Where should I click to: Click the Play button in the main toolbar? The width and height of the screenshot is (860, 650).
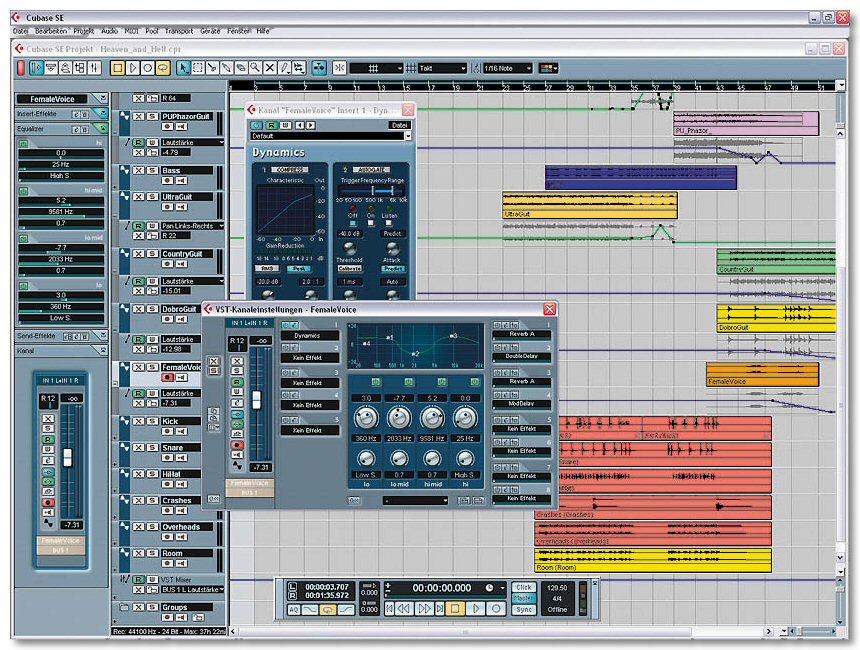132,68
